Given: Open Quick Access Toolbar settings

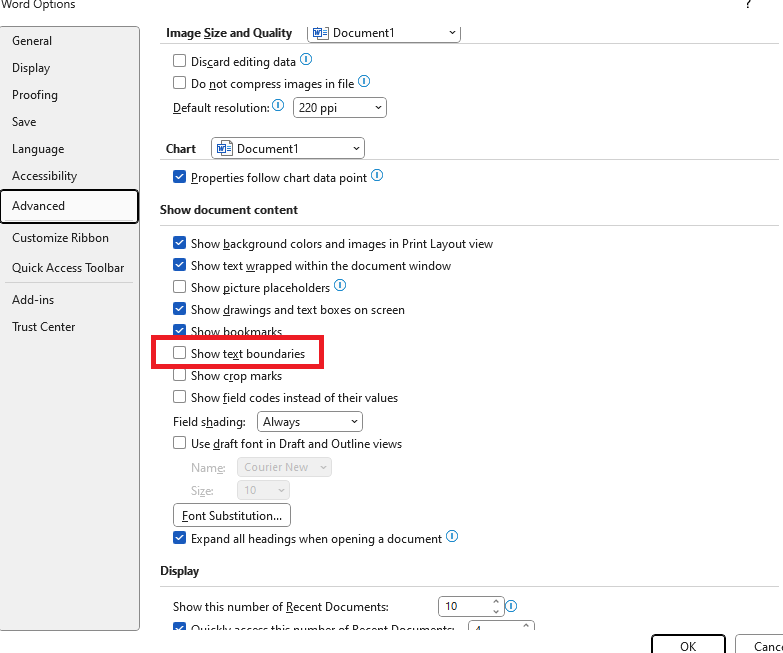Looking at the screenshot, I should click(69, 268).
